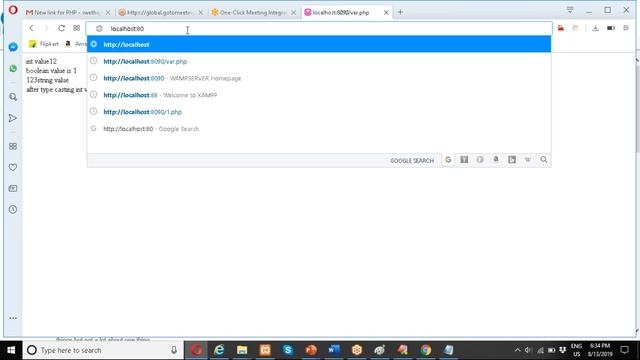This screenshot has height=360, width=640.
Task: Close the localhost:8090/var.php tab
Action: pos(386,13)
